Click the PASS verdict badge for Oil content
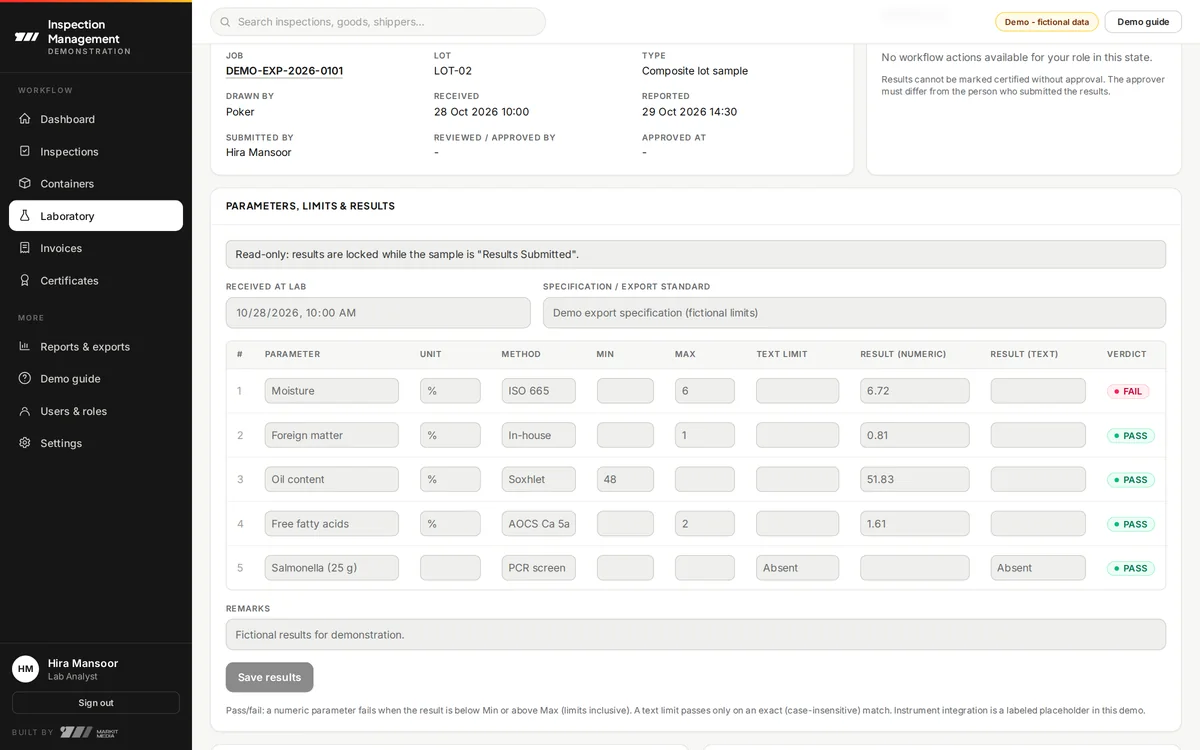Screen dimensions: 1200x750 (1131, 480)
